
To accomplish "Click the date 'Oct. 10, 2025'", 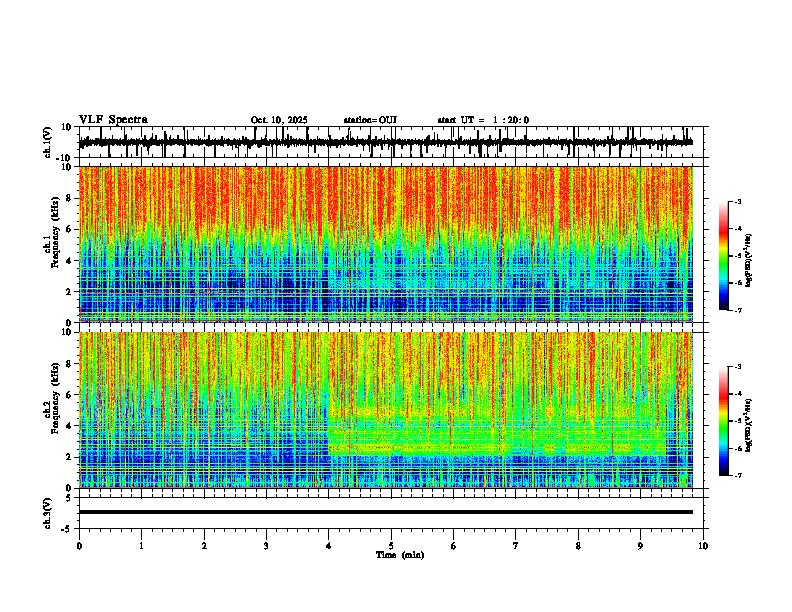I will [279, 120].
